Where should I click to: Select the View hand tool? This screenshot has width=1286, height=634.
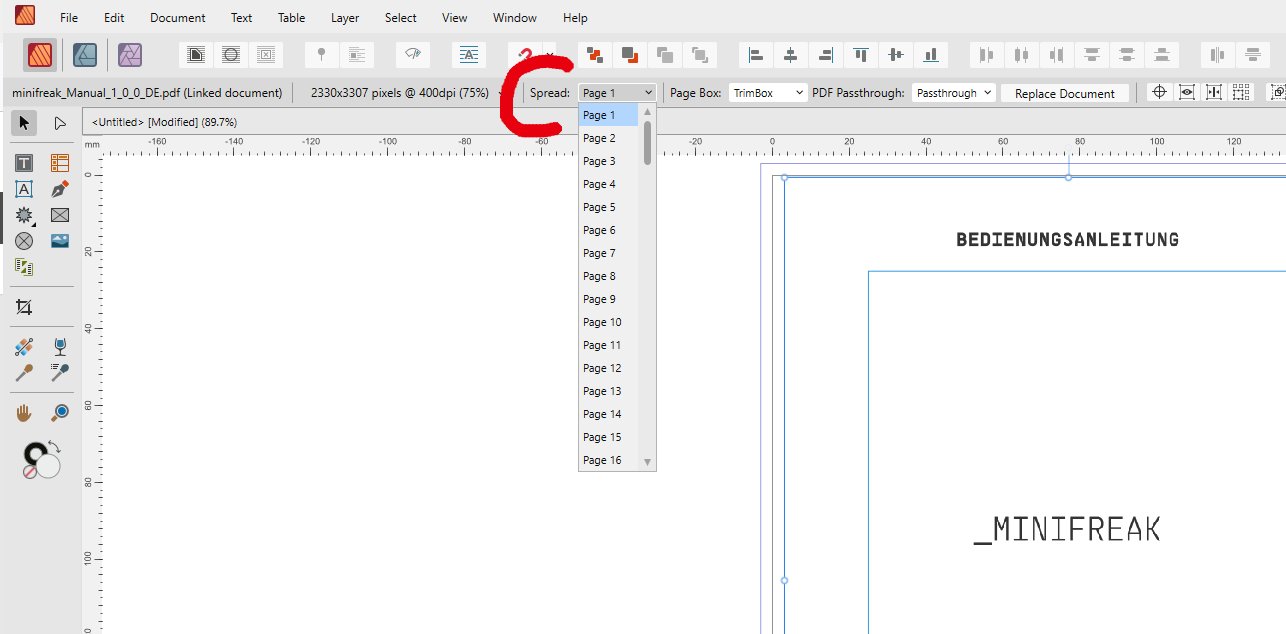(x=25, y=412)
